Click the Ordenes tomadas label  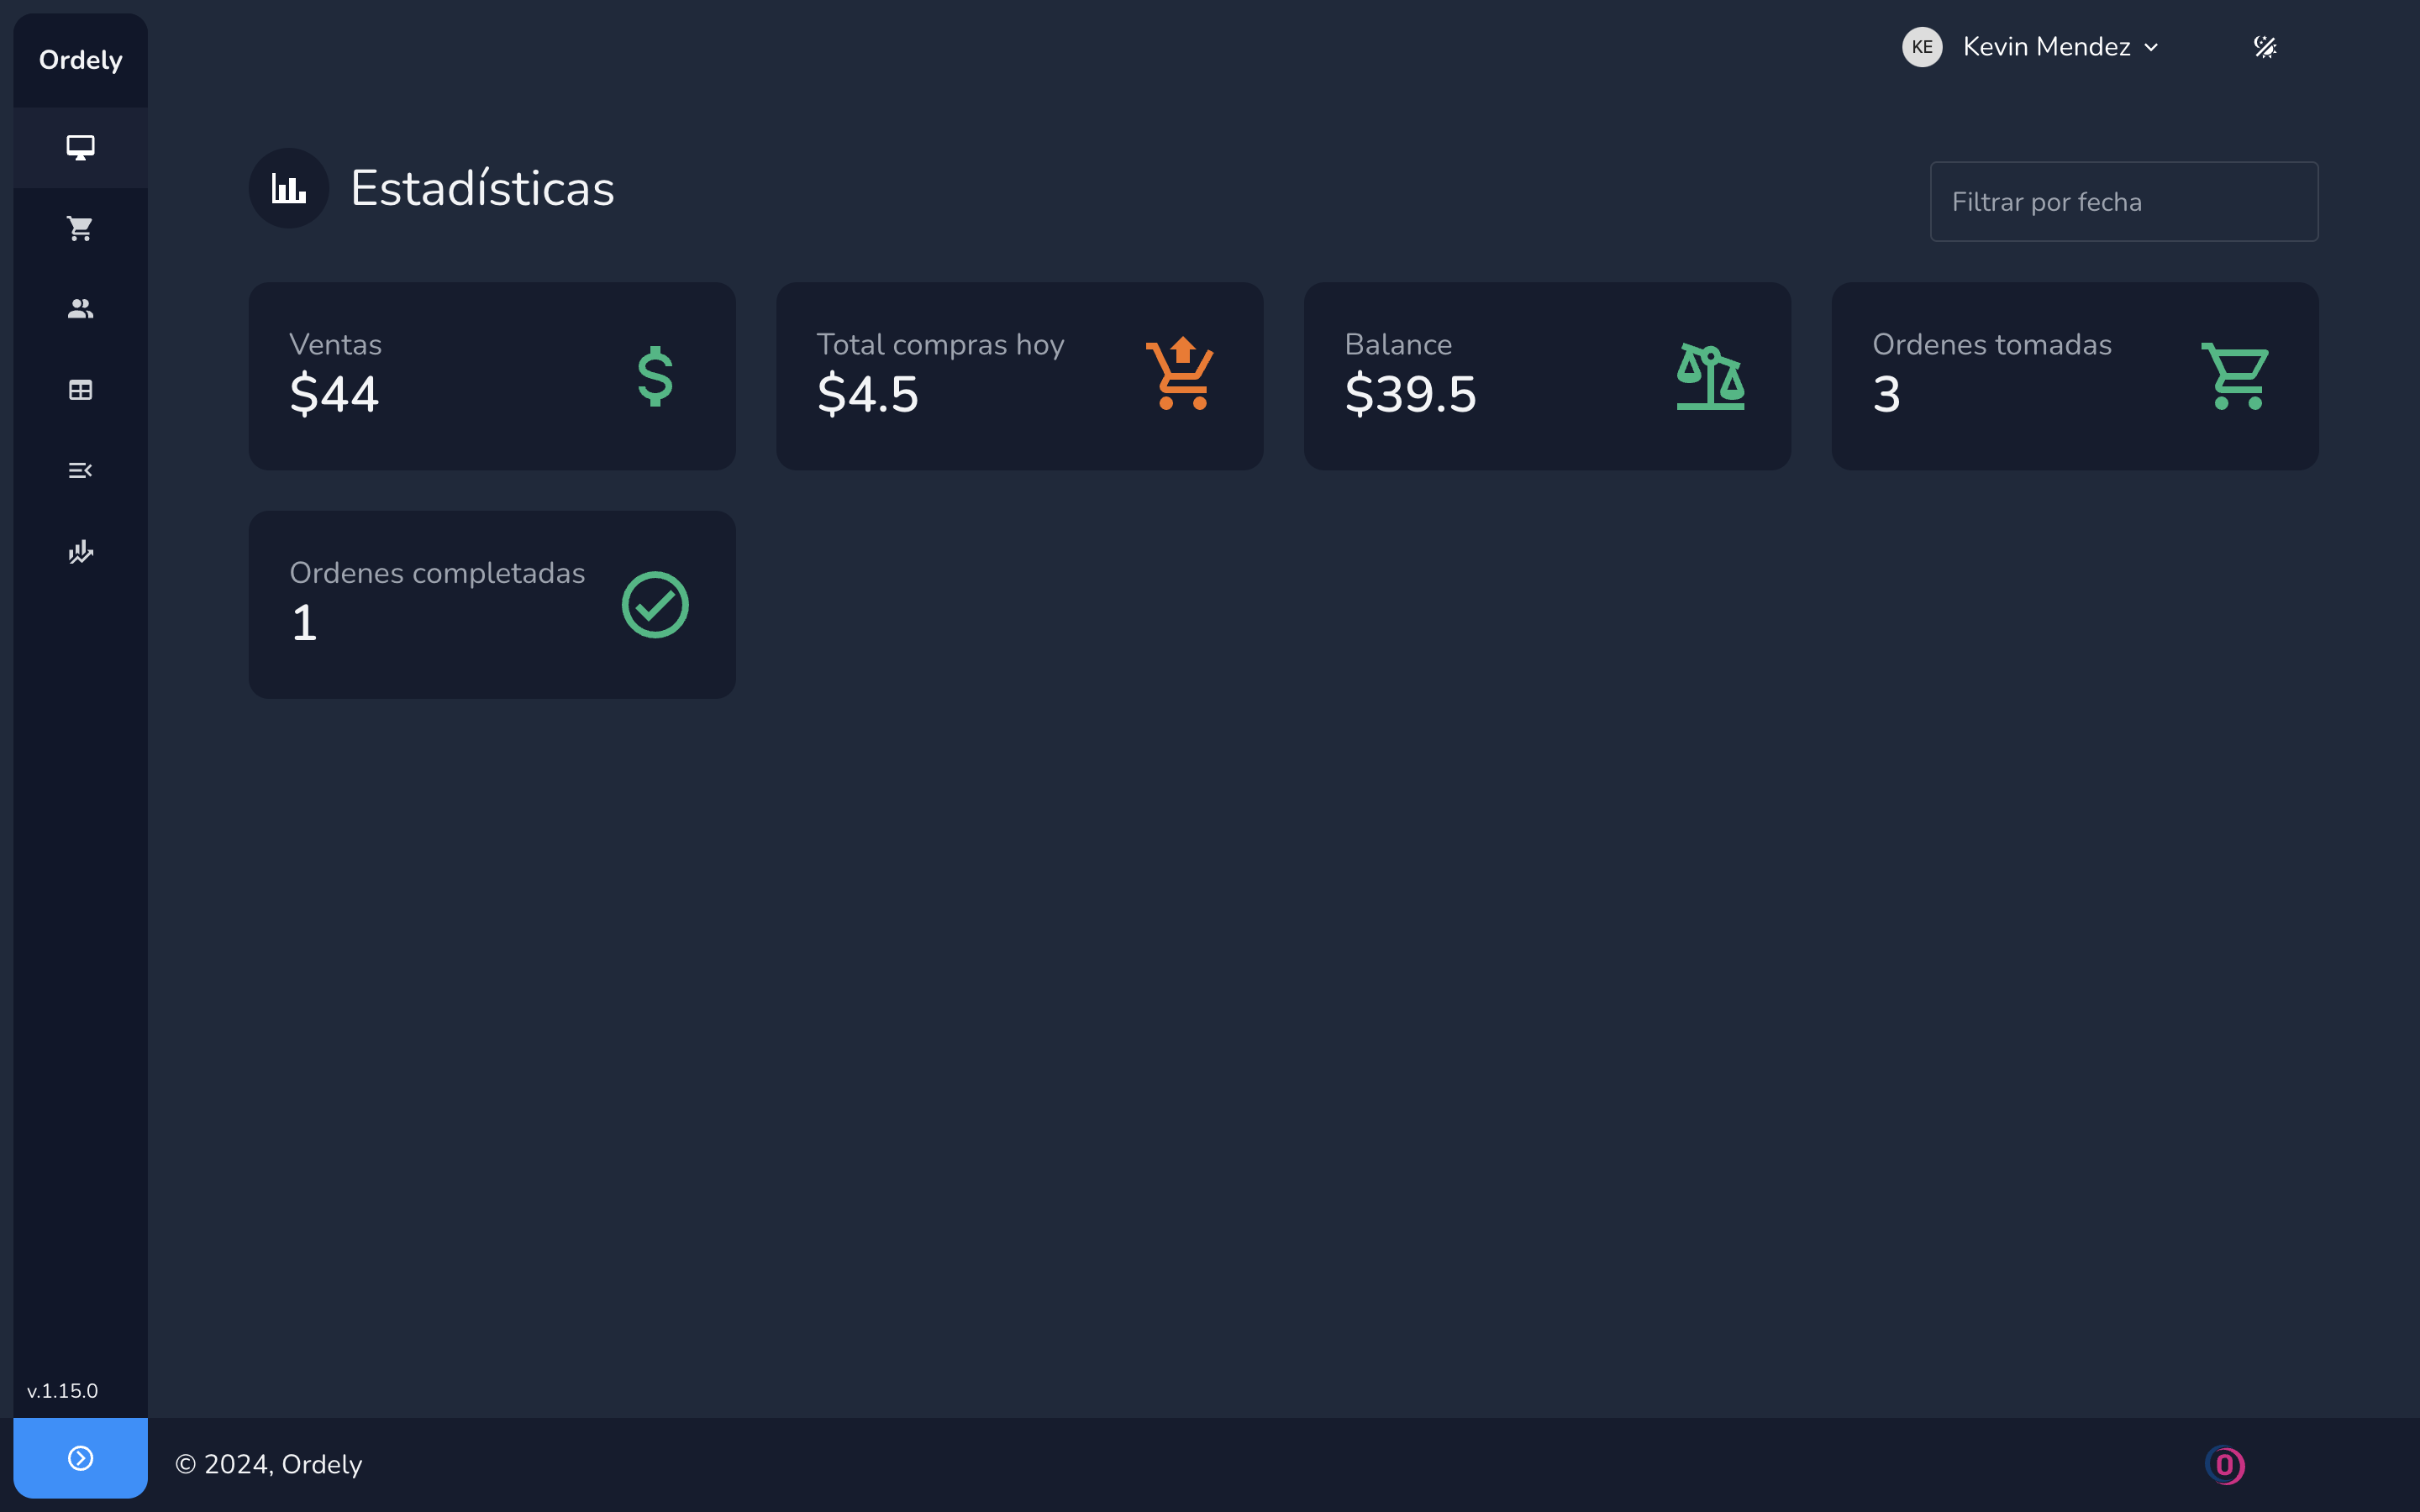pos(1991,344)
